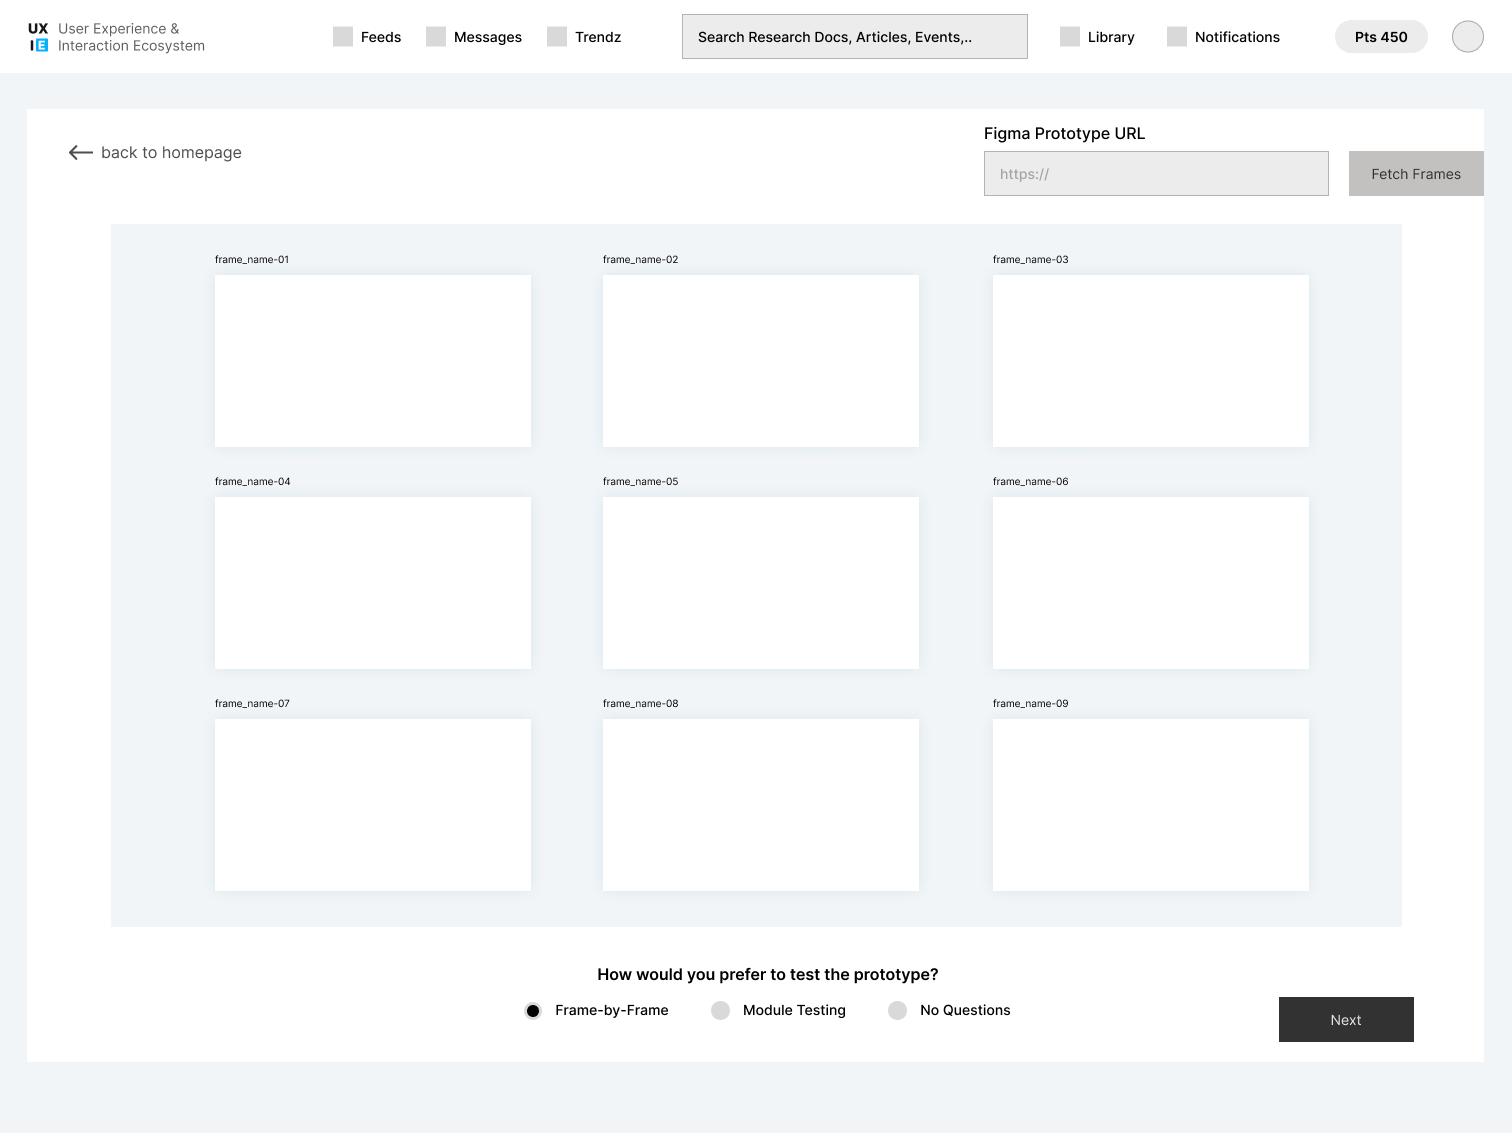The image size is (1512, 1133).
Task: Select No Questions radio option
Action: [x=898, y=1011]
